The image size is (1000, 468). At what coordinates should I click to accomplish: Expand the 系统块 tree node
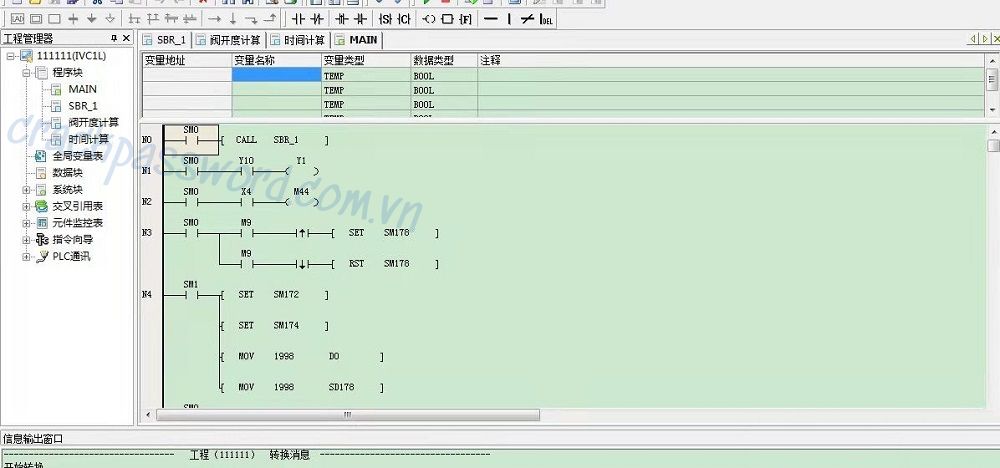(x=27, y=190)
